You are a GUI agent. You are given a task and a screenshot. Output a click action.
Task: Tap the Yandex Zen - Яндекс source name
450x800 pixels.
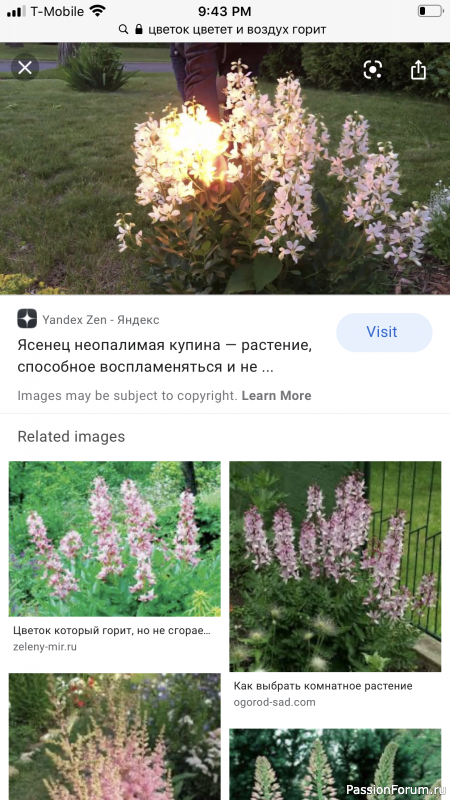tap(101, 320)
